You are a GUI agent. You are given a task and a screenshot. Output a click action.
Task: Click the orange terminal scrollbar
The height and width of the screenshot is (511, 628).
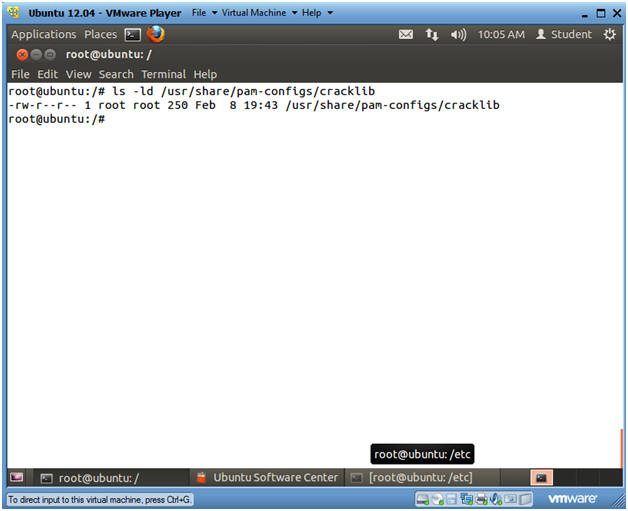pos(621,448)
